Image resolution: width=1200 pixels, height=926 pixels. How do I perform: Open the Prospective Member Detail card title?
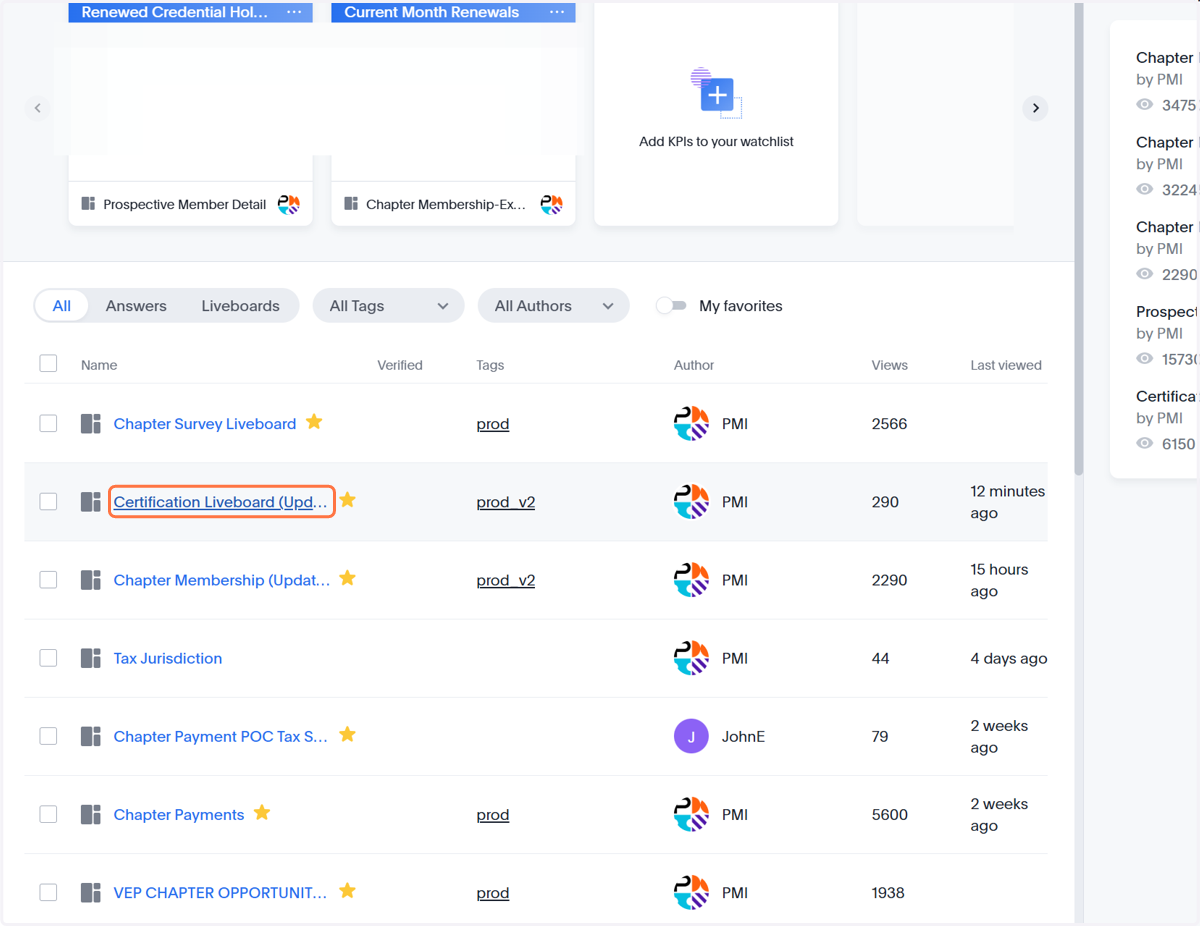pos(185,204)
